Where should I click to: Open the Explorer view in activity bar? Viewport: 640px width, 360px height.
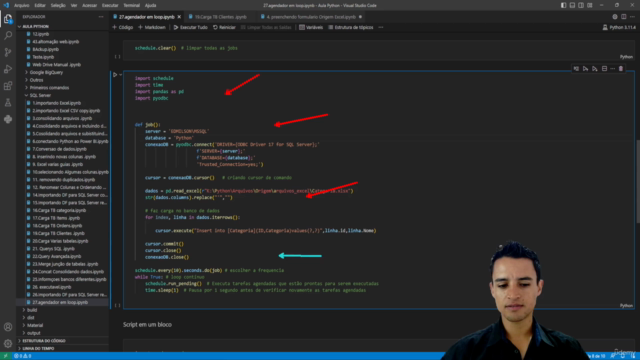[x=8, y=19]
